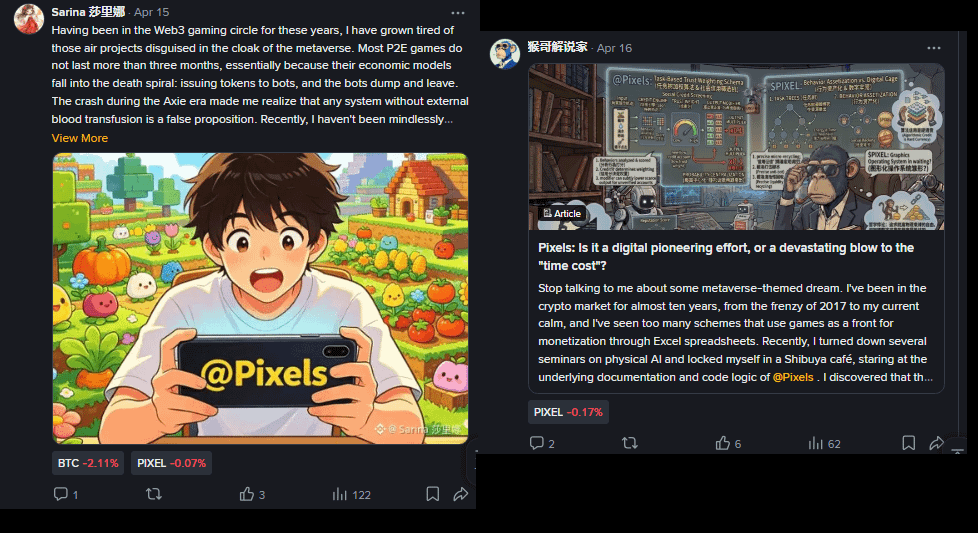Open the article titled Pixels digital pioneering effort
This screenshot has height=533, width=978.
pos(725,256)
